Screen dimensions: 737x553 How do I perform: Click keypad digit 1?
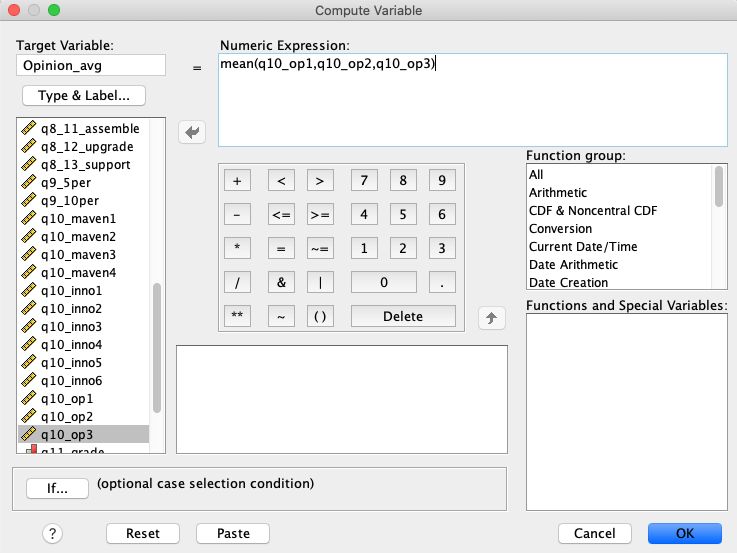[x=364, y=248]
